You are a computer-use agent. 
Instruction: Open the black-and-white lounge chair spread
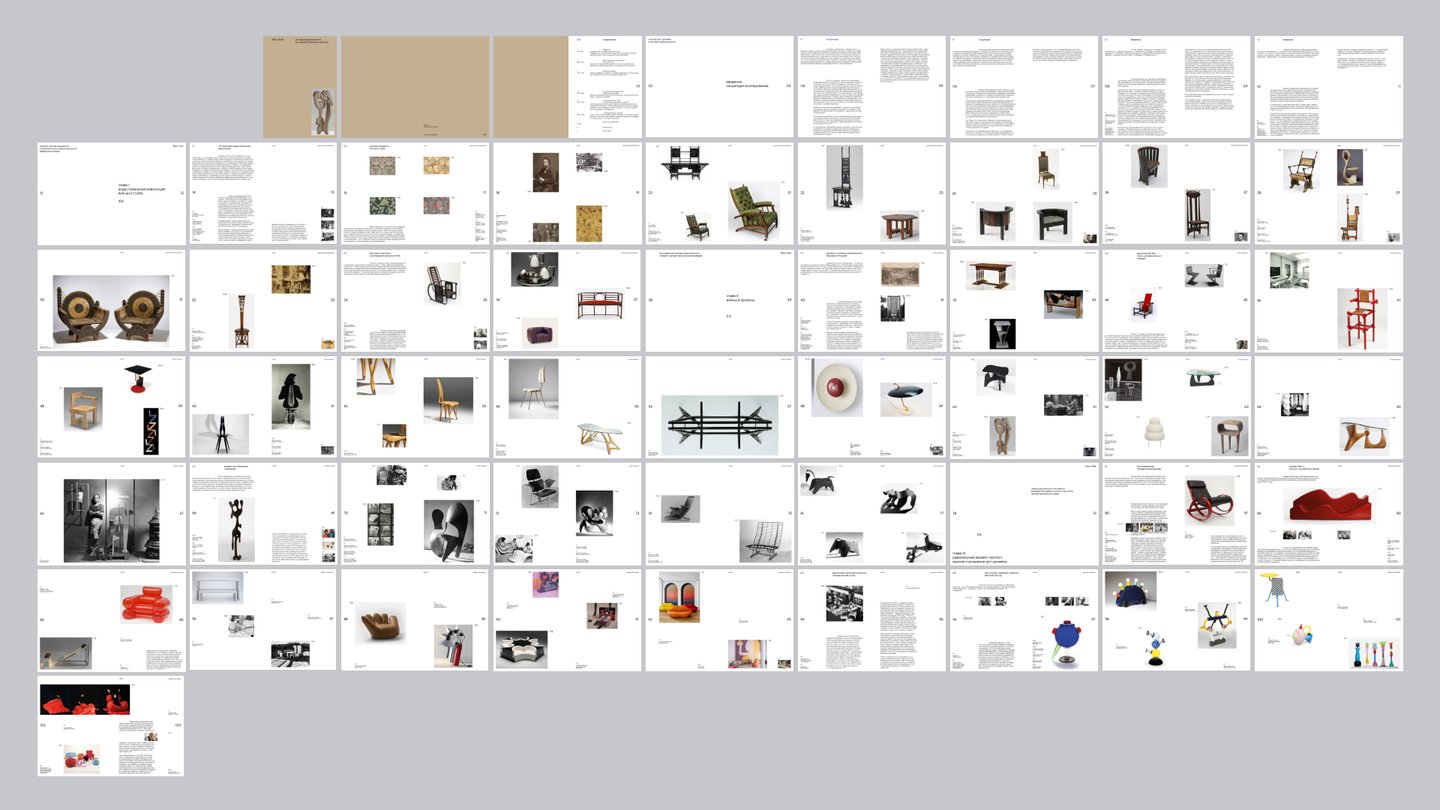coord(567,513)
